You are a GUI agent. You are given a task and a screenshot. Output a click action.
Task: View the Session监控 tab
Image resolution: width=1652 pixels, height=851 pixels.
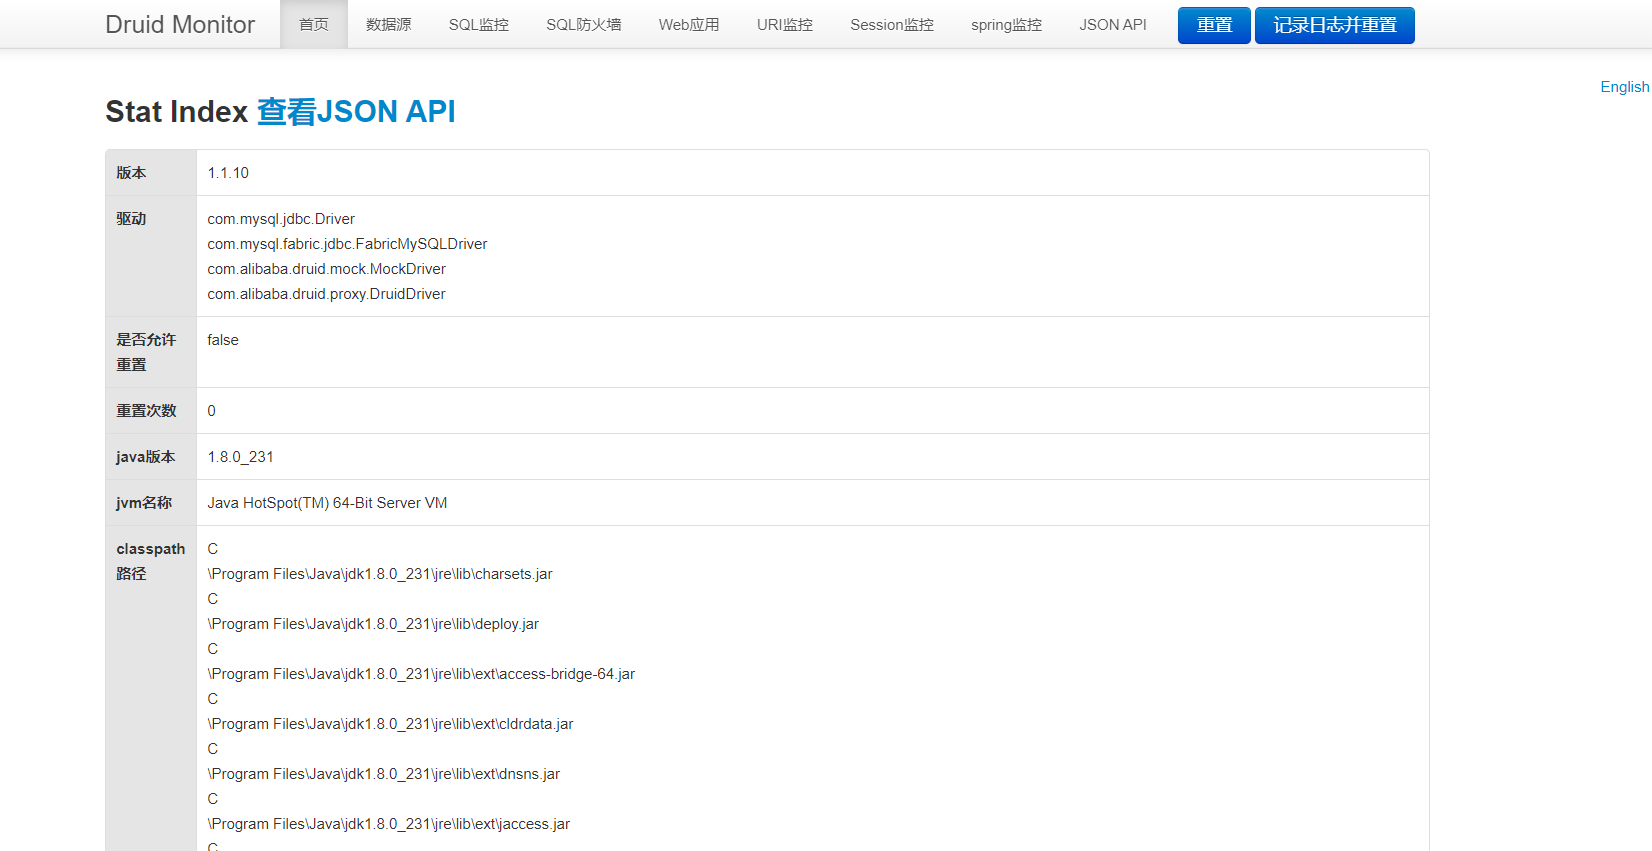892,24
